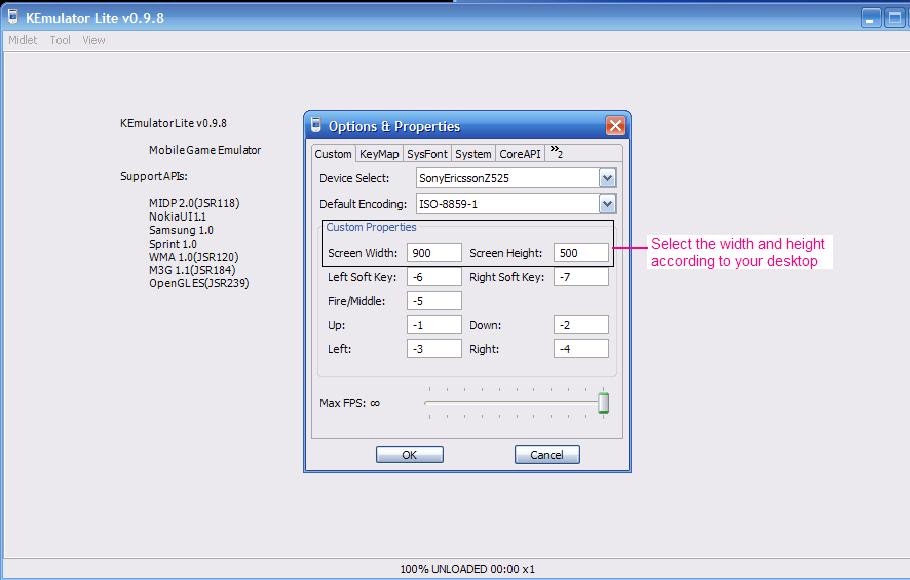The height and width of the screenshot is (580, 910).
Task: Click the 100% UNLOADED status bar text
Action: 467,569
